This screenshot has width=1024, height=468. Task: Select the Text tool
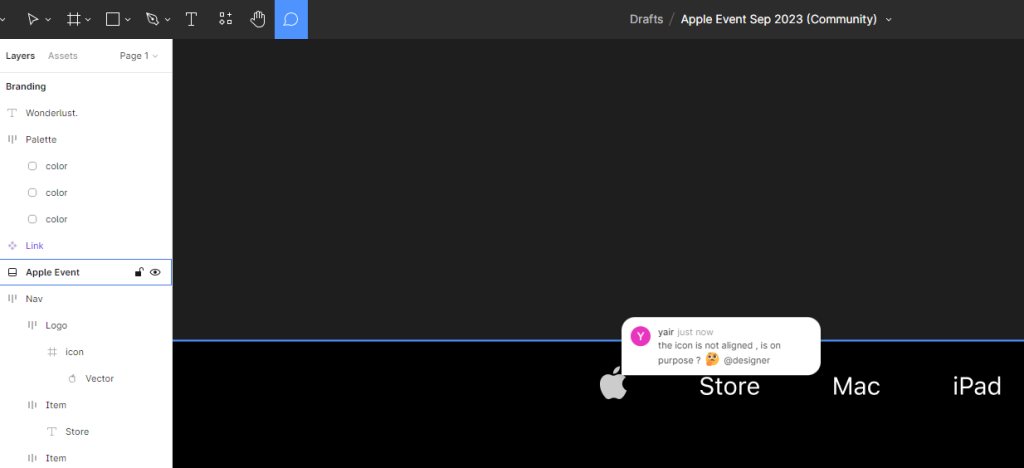pos(191,19)
